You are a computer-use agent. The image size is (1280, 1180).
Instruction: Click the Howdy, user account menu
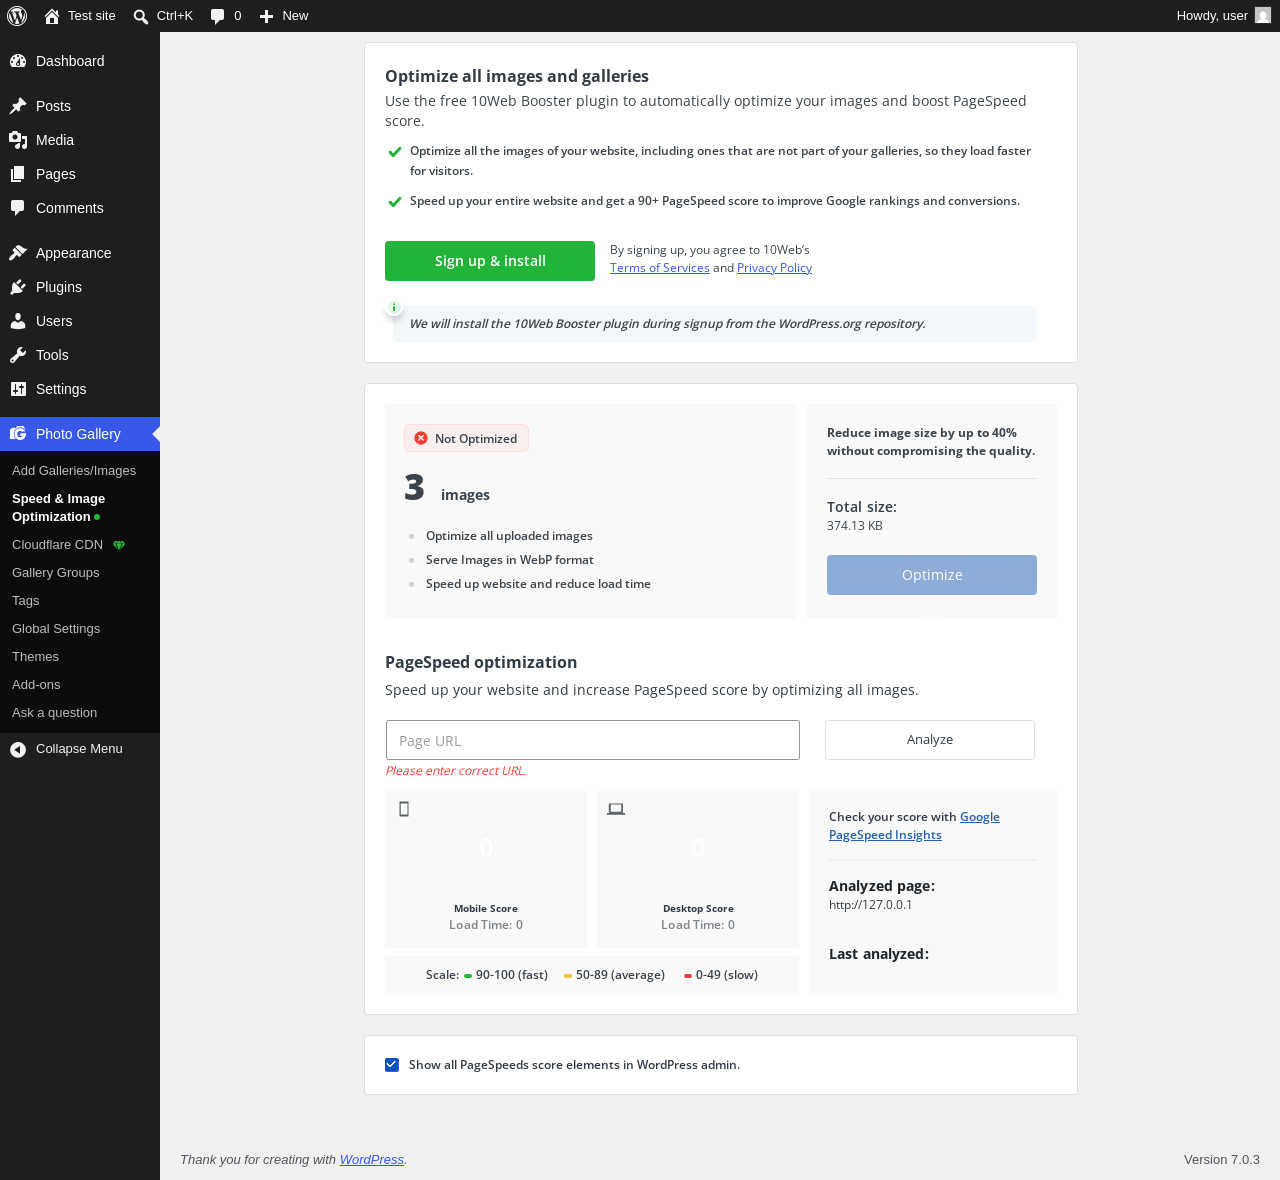tap(1223, 16)
